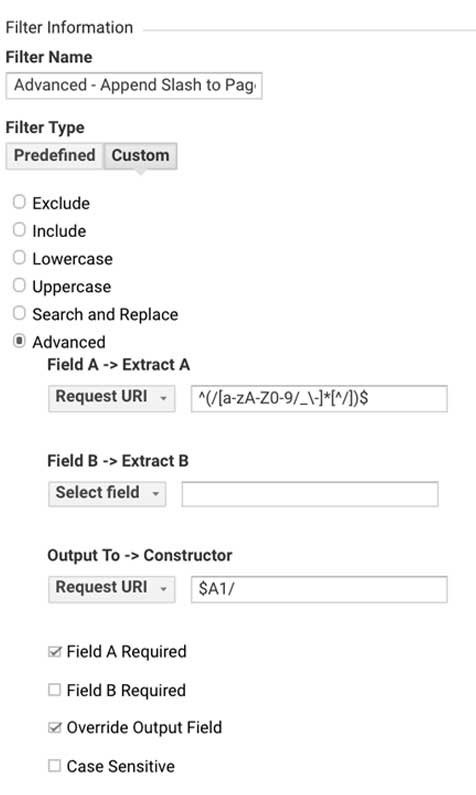
Task: Click the Extract A regex input field
Action: tap(319, 399)
